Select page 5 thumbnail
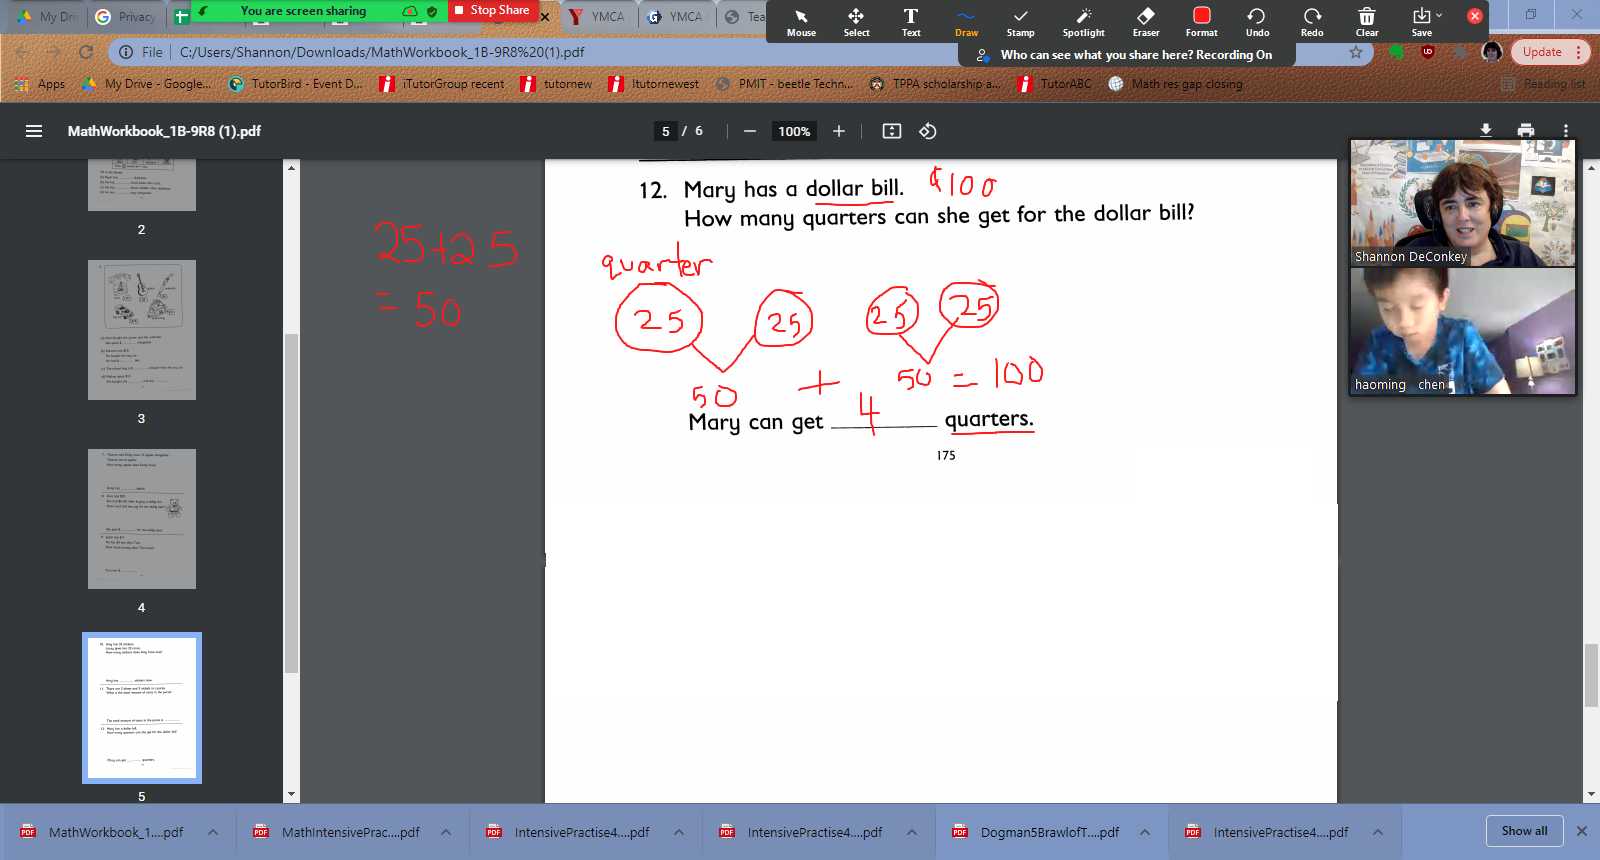Viewport: 1600px width, 860px height. 142,708
